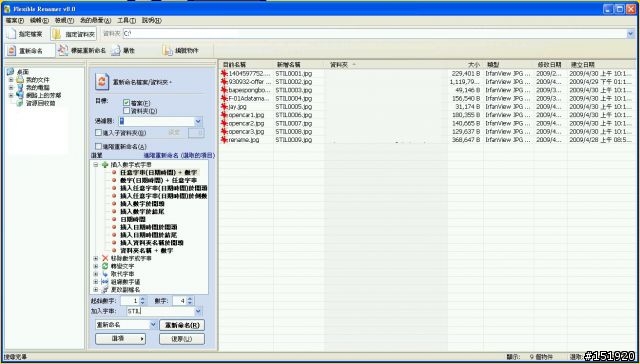This screenshot has height=364, width=640.
Task: Click the 重新命名(R) rename button
Action: click(x=182, y=325)
